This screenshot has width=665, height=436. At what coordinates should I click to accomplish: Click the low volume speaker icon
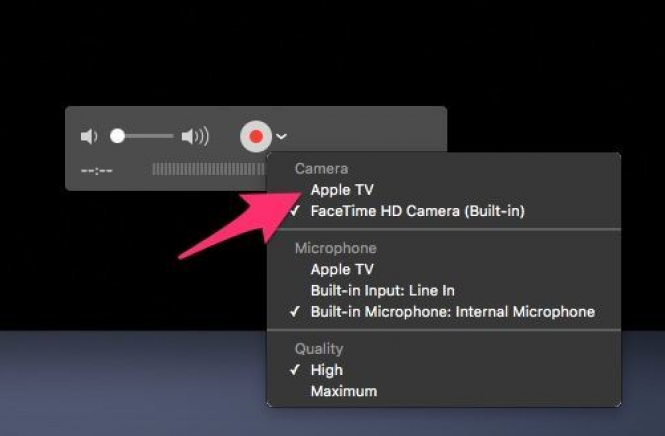(89, 137)
